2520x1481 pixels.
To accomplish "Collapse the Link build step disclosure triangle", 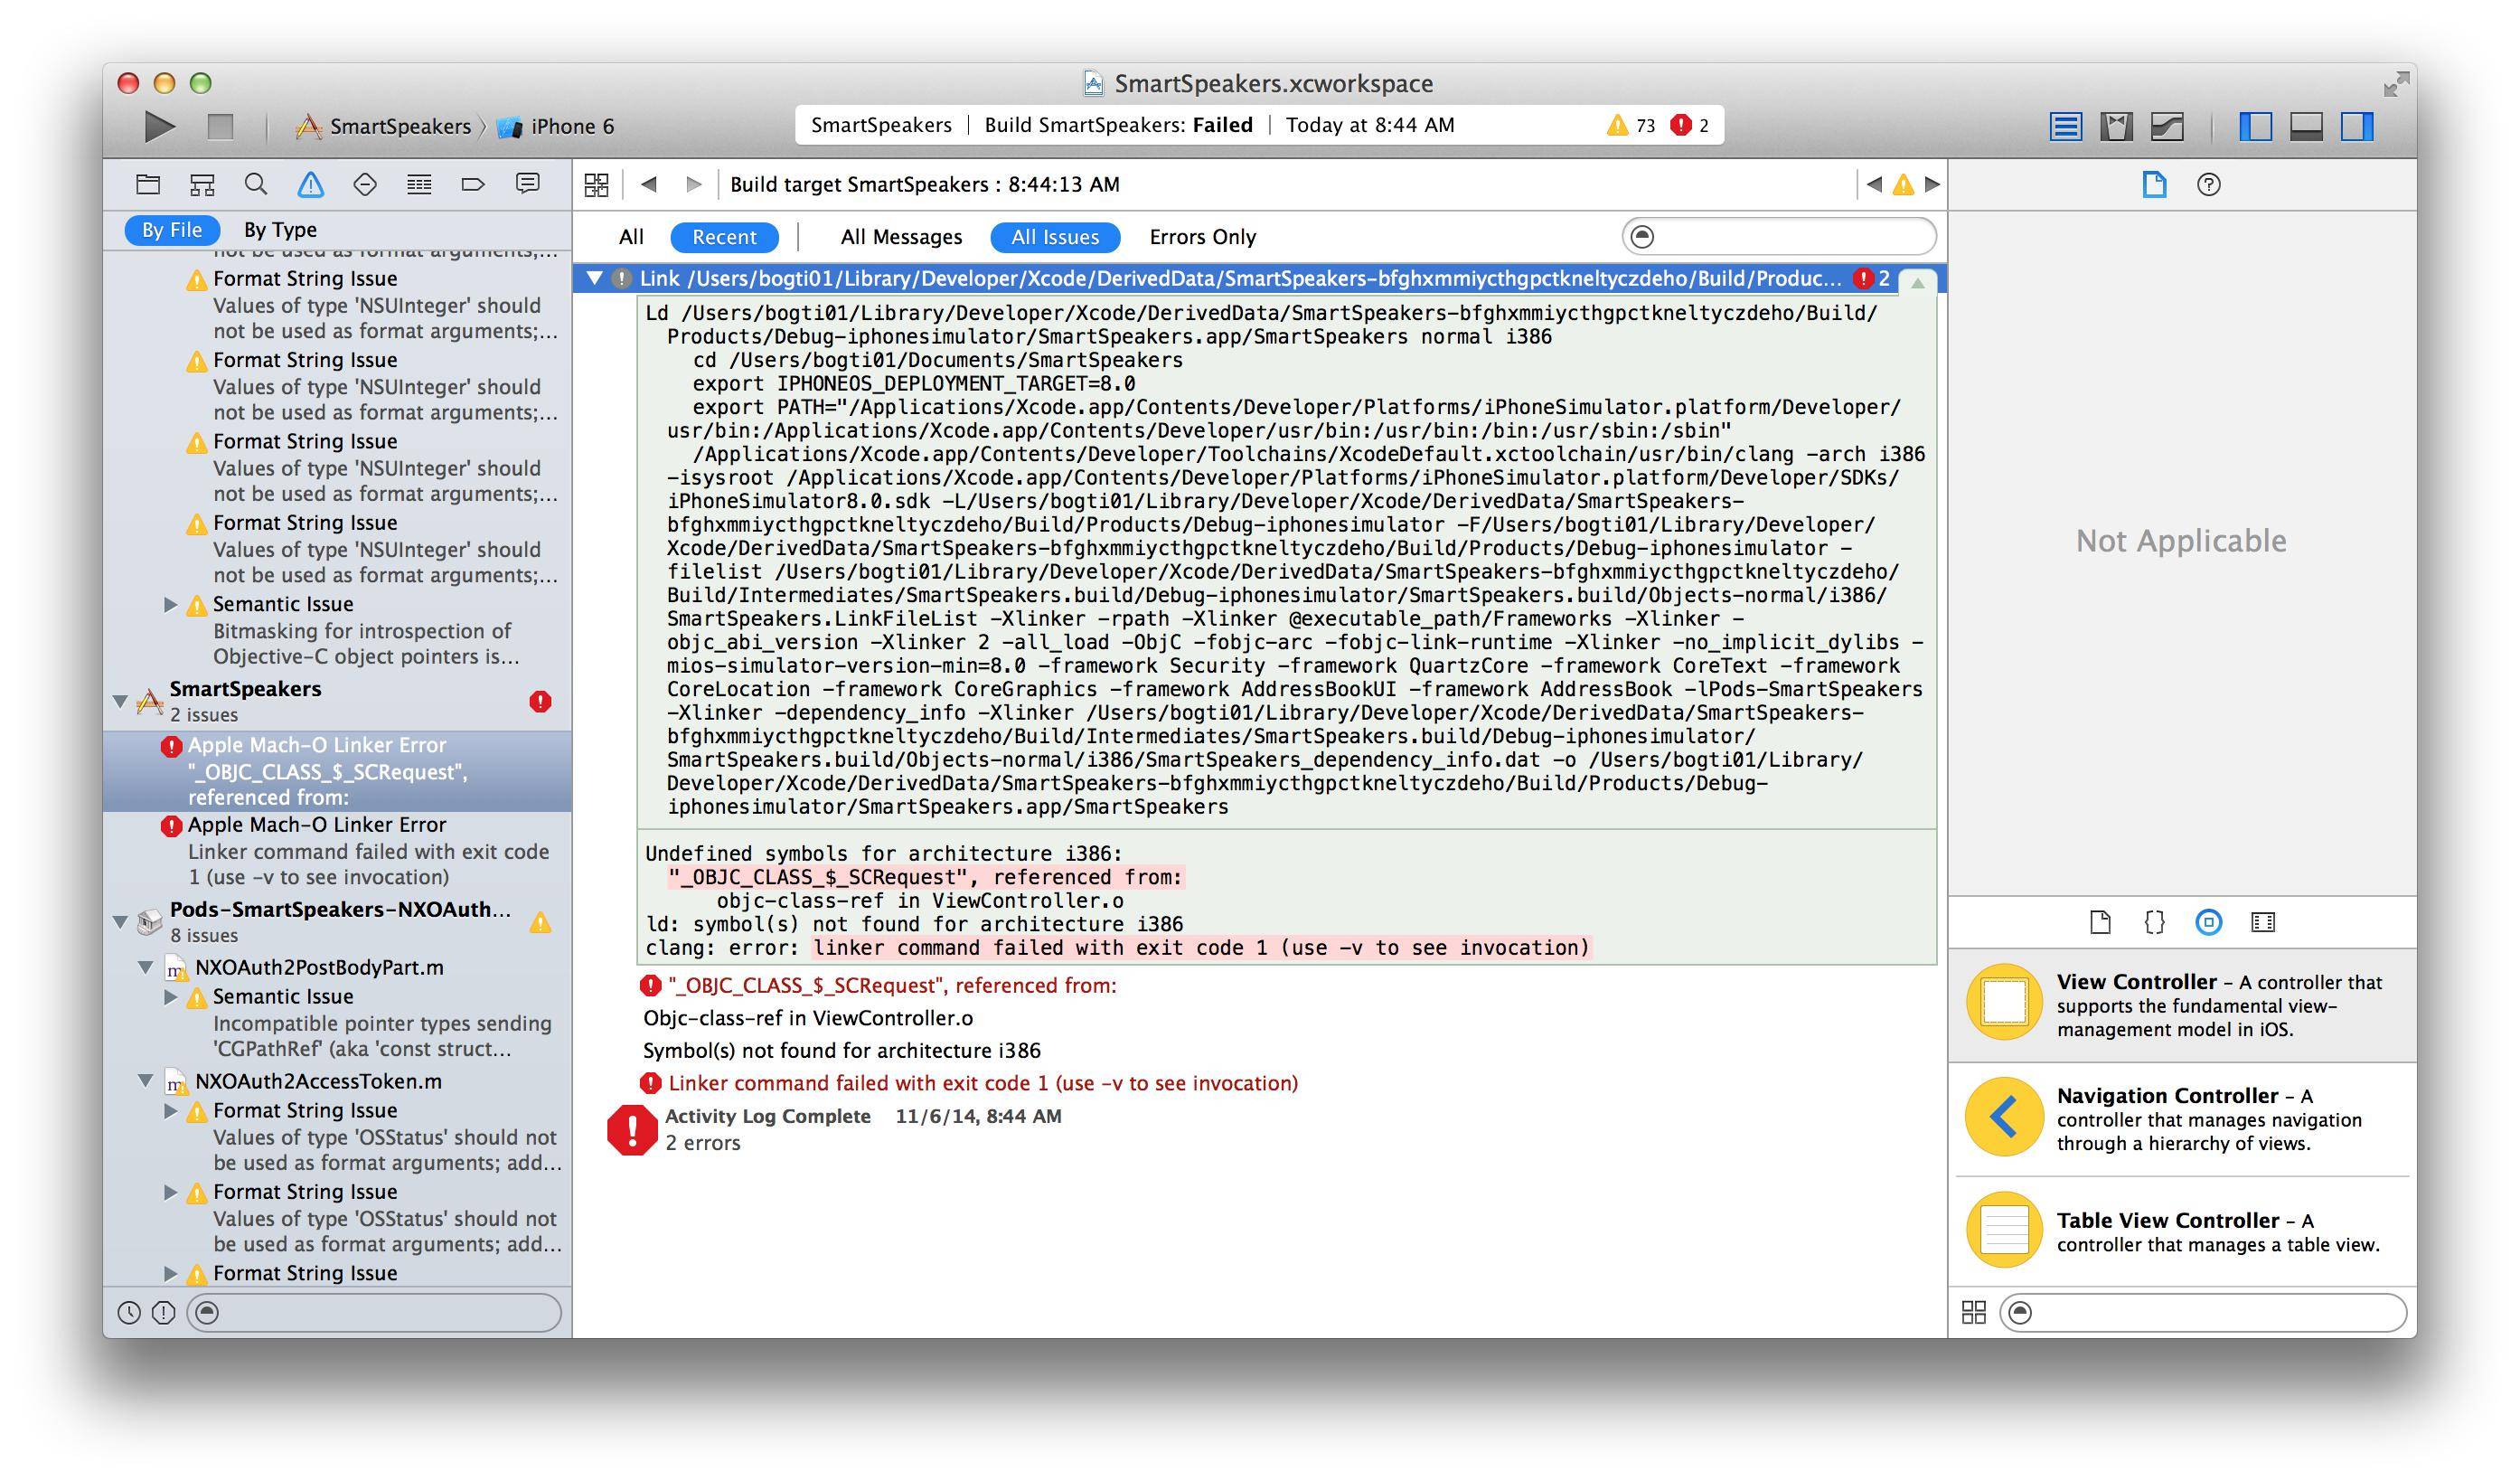I will point(595,278).
